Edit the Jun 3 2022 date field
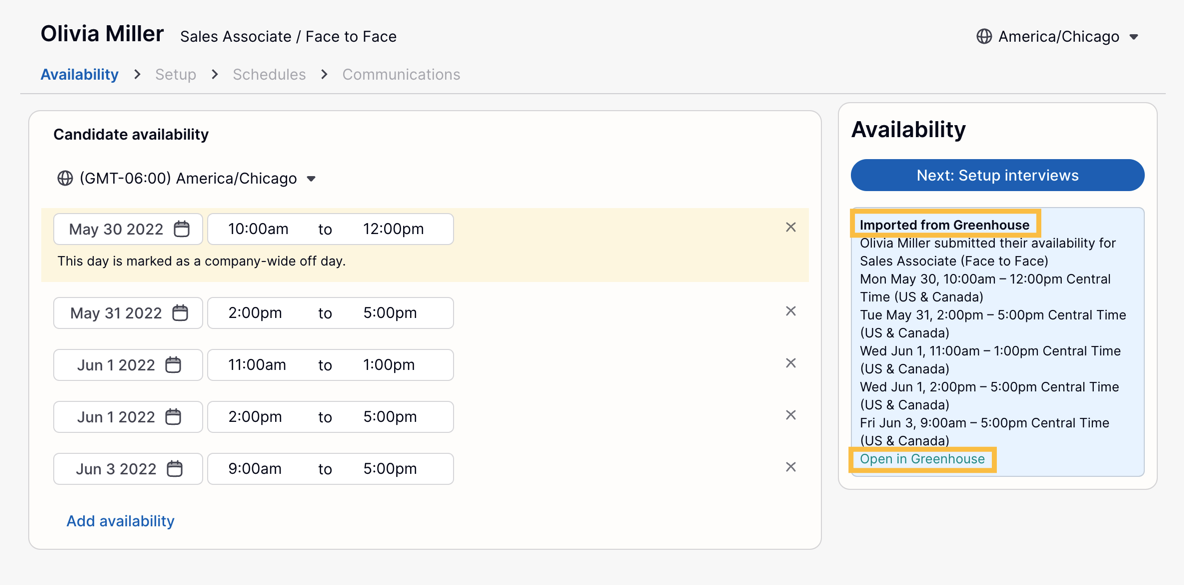1184x585 pixels. (x=128, y=469)
